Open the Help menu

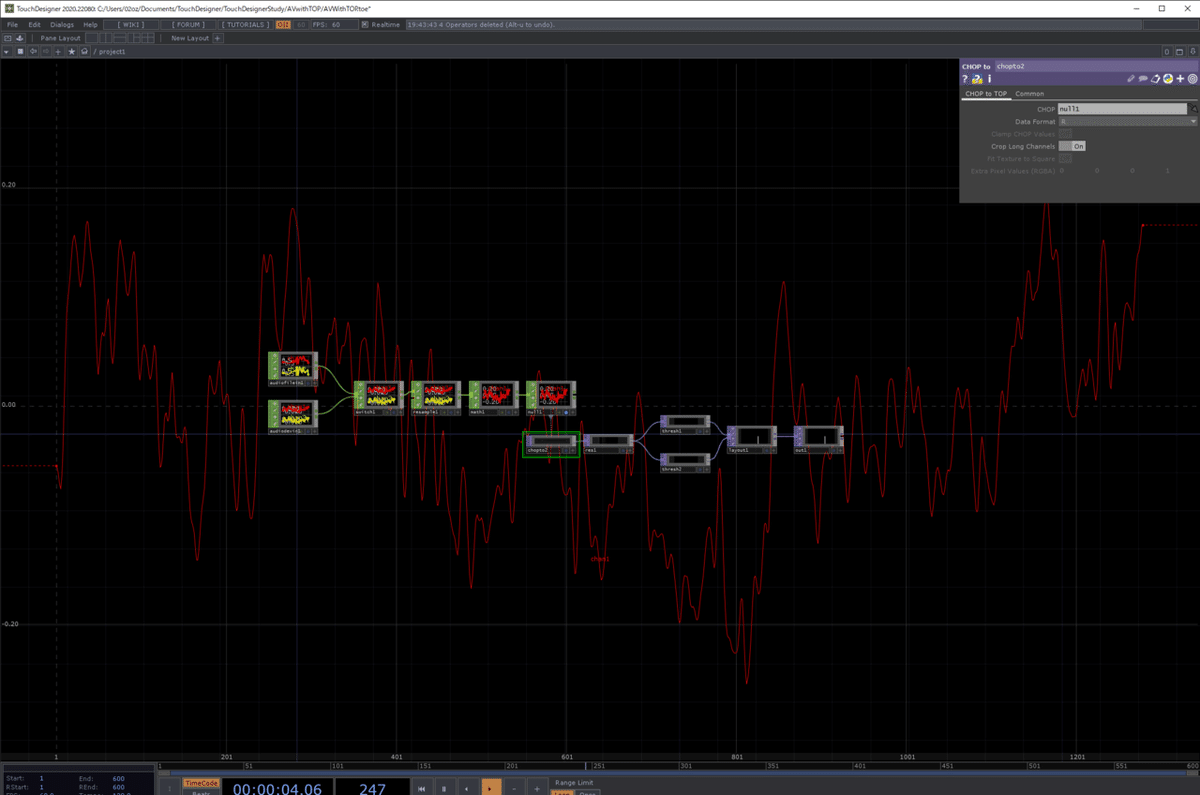click(90, 24)
